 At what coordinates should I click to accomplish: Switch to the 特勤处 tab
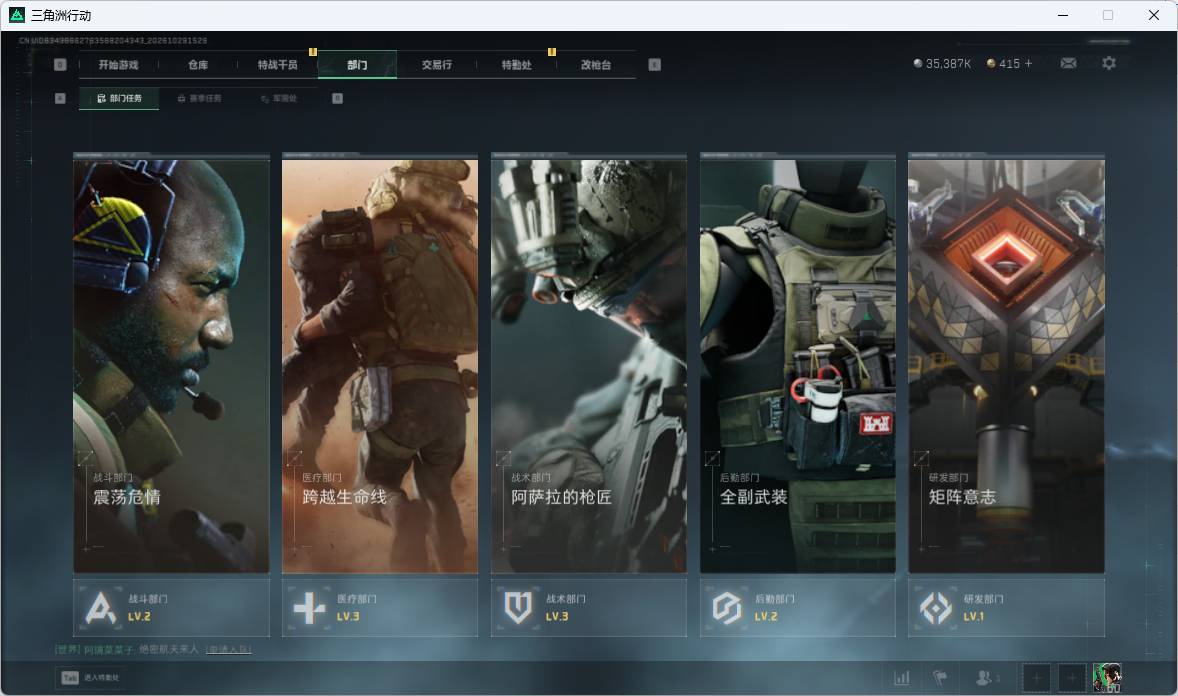(517, 65)
